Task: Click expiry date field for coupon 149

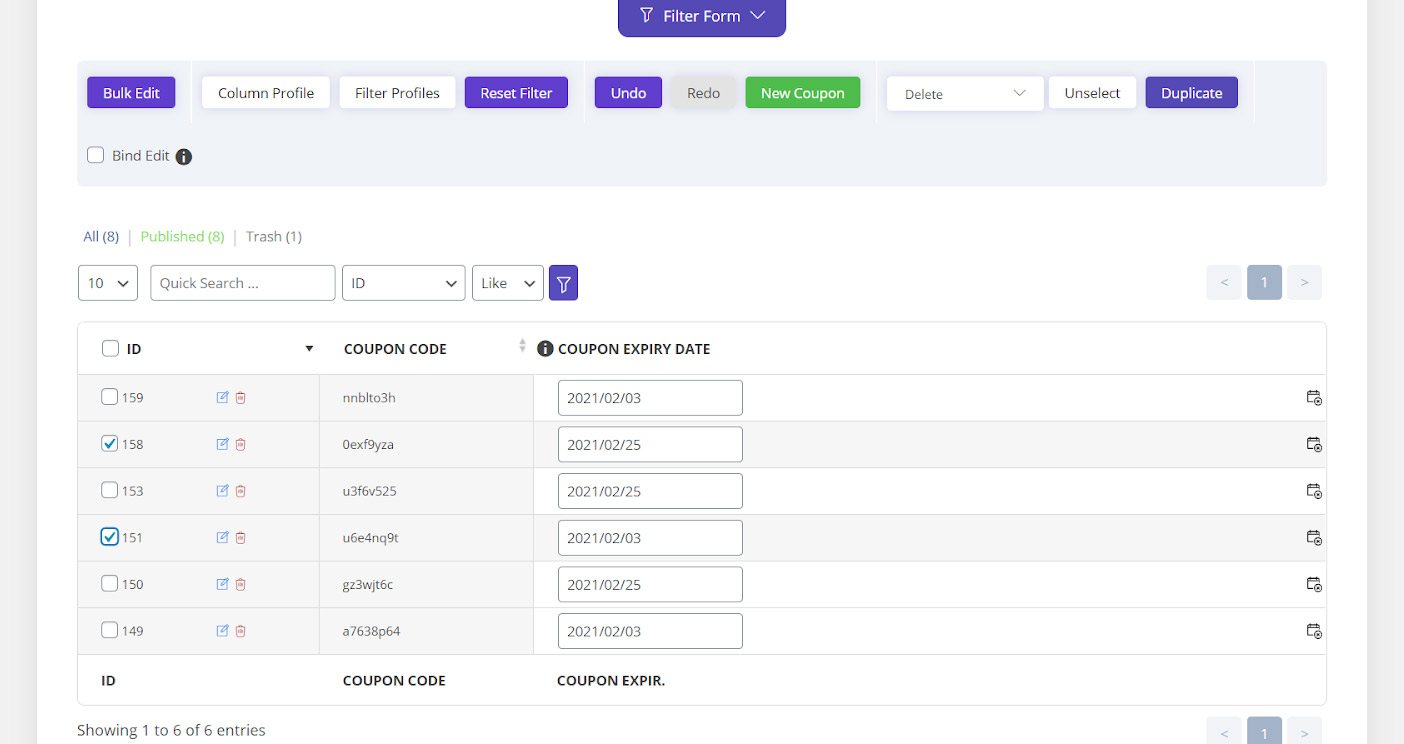Action: pos(650,631)
